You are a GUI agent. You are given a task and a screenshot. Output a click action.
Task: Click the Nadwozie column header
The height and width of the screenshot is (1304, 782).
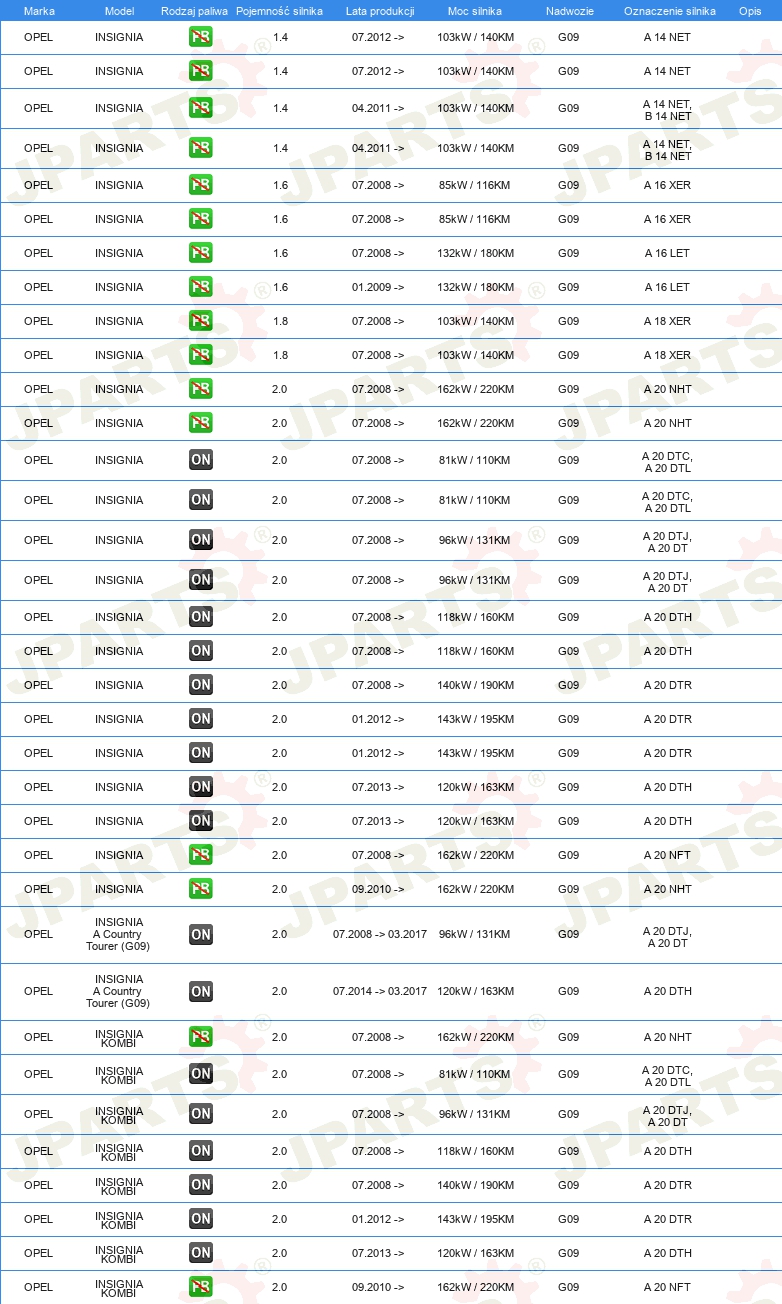pyautogui.click(x=569, y=11)
